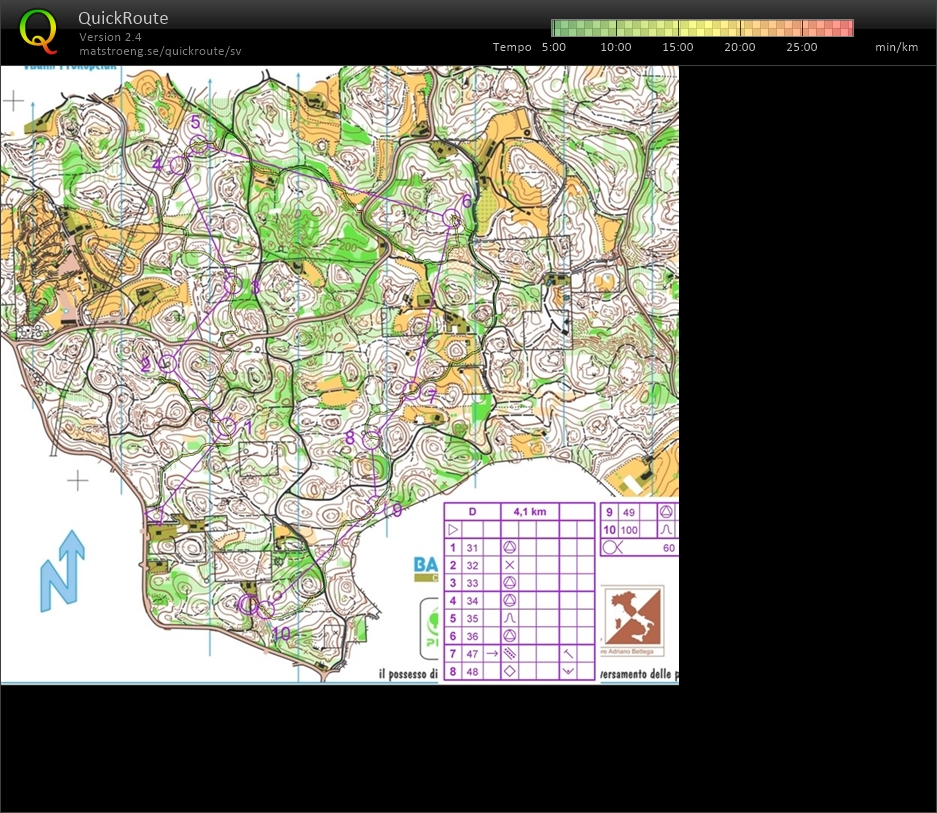Click the QuickRoute Q logo

coord(38,30)
